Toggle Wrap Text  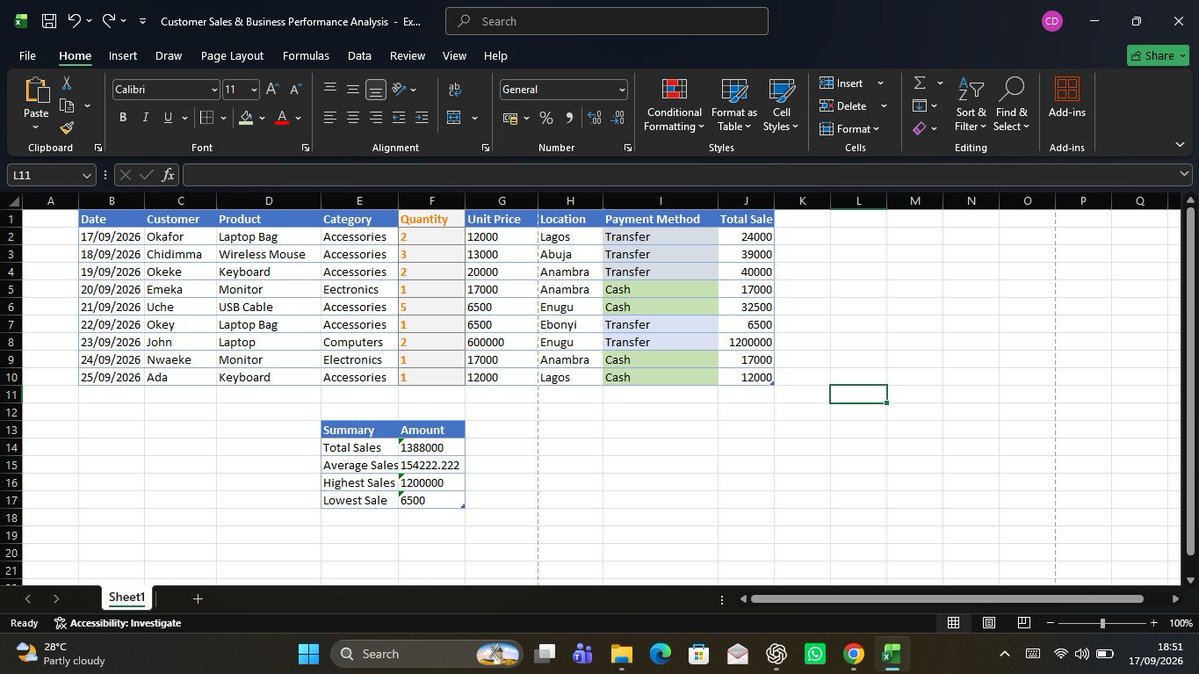454,90
